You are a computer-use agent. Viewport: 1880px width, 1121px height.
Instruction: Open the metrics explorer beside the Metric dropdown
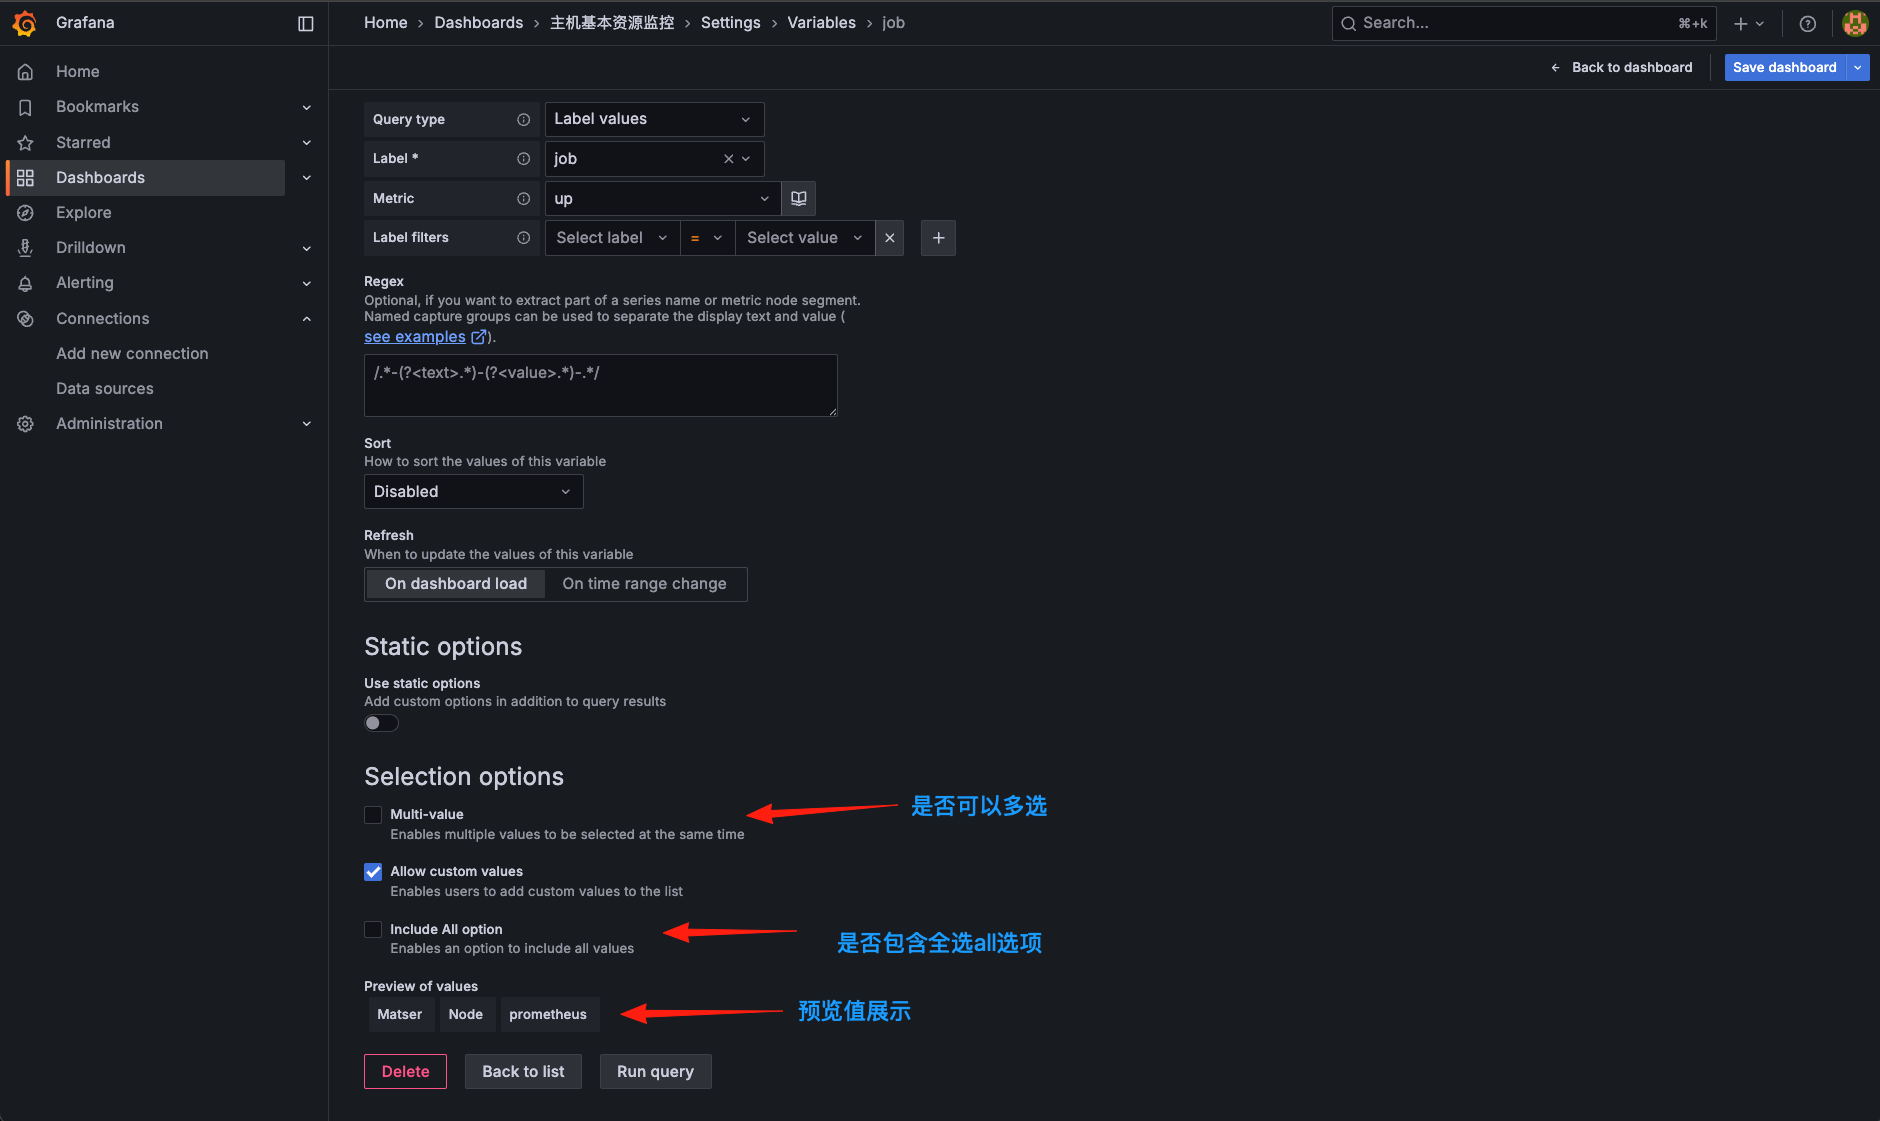797,198
